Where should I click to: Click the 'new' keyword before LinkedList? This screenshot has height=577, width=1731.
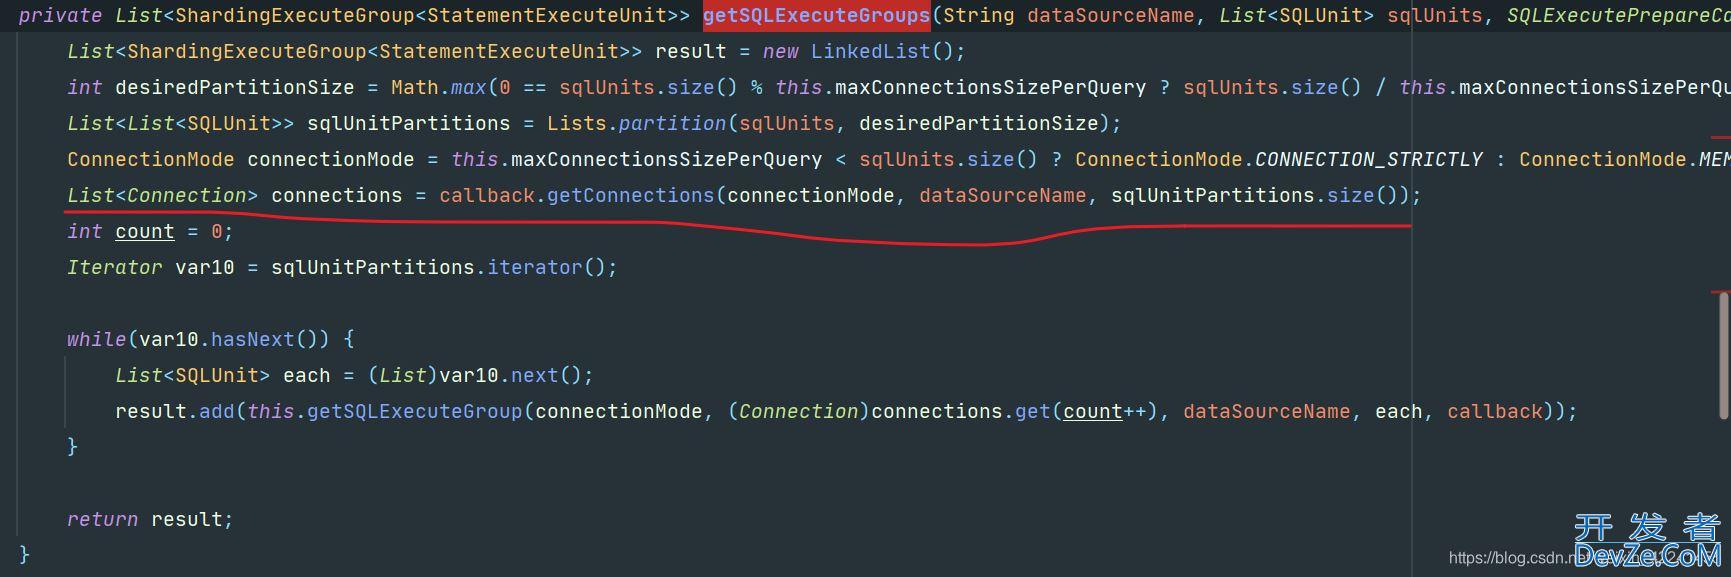click(x=780, y=51)
